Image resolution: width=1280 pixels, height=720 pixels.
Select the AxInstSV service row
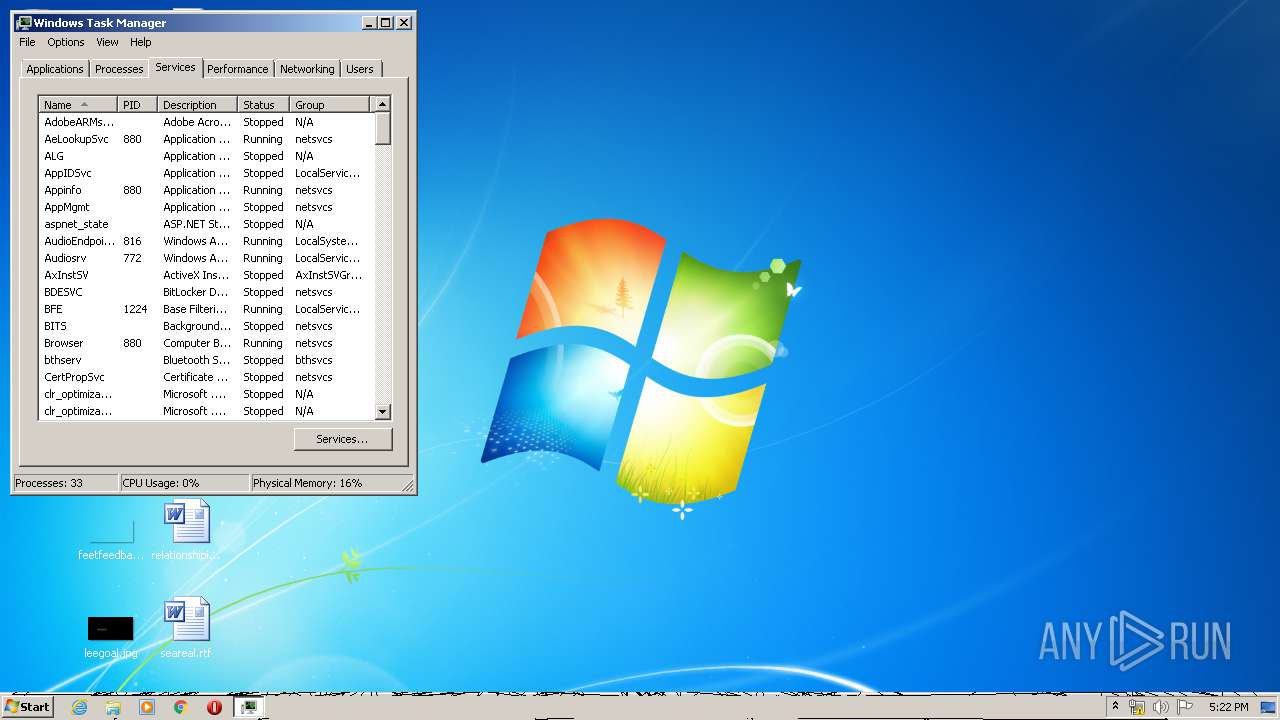206,275
